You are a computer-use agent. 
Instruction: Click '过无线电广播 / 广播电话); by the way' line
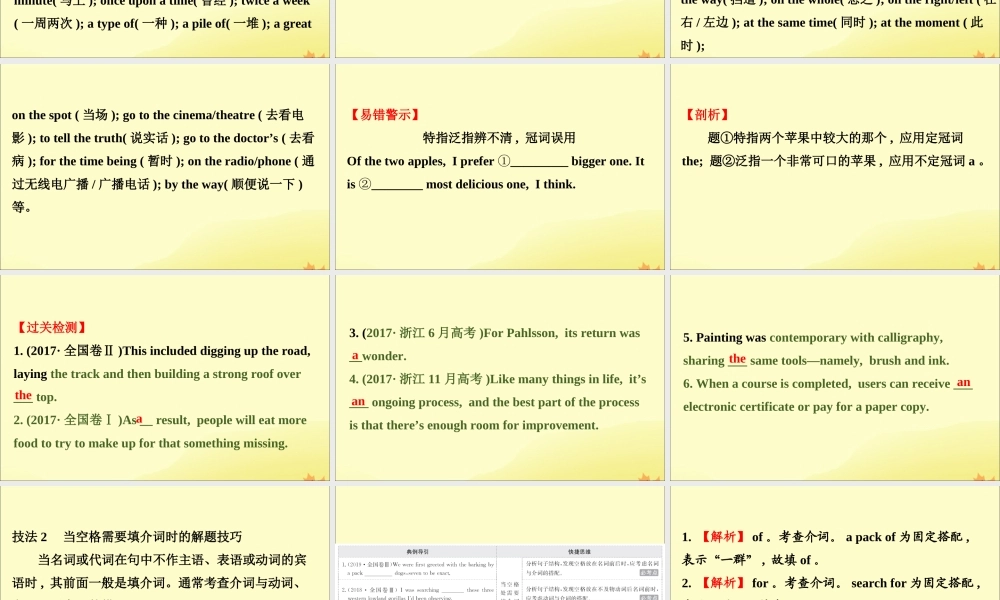click(157, 184)
